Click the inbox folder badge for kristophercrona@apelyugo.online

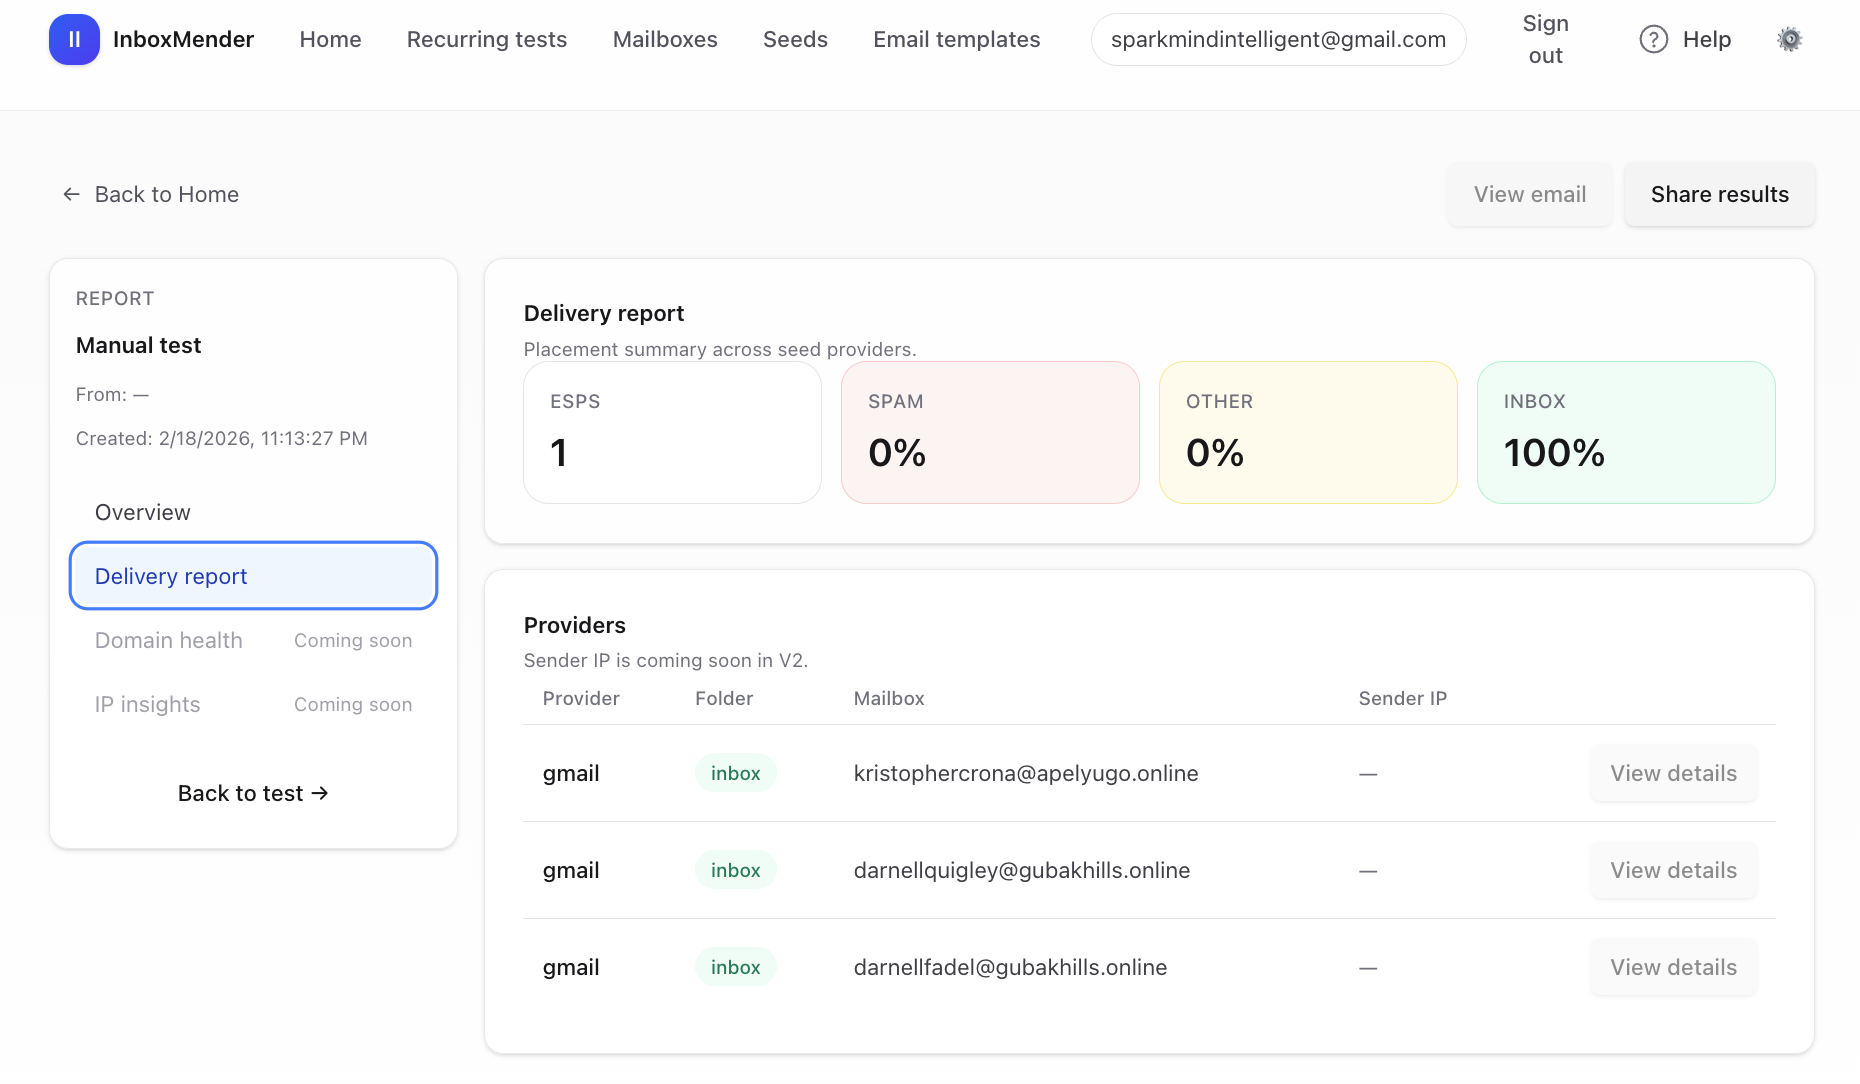pos(735,773)
